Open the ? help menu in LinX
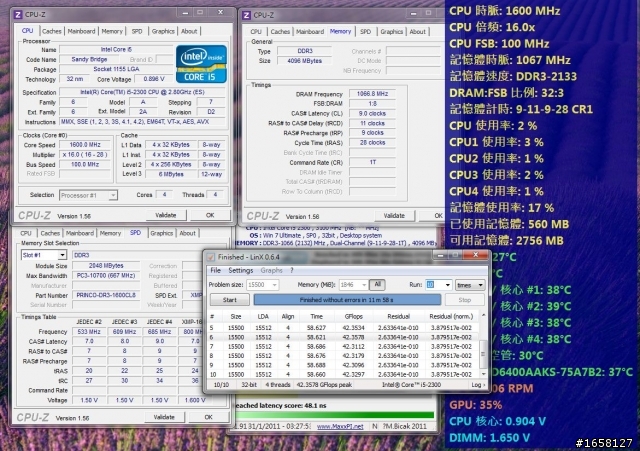Viewport: 640px width, 451px height. coord(291,271)
